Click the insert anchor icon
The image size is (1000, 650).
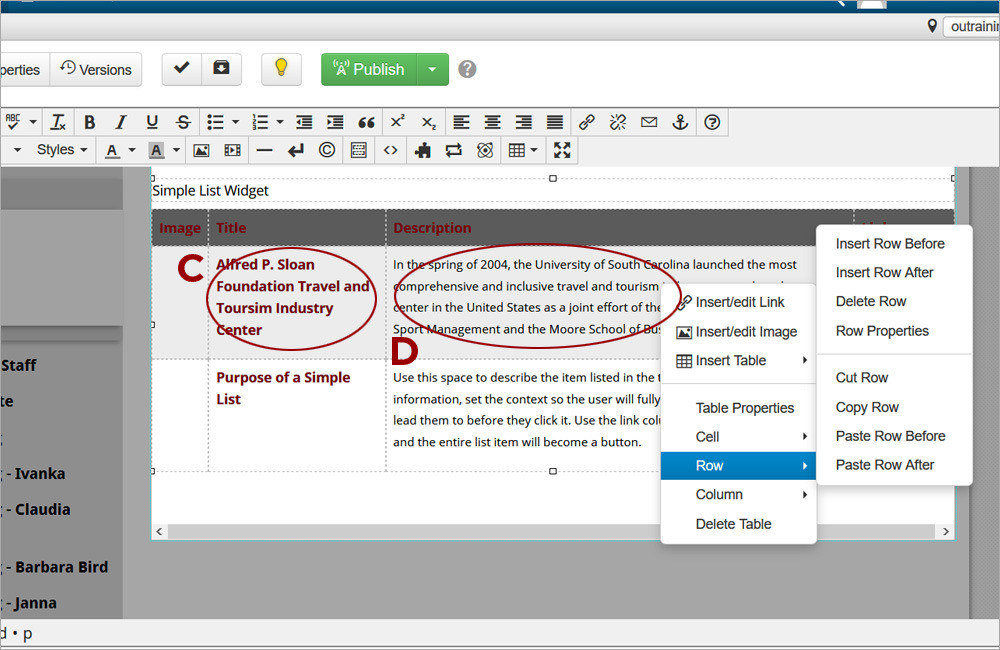coord(680,122)
